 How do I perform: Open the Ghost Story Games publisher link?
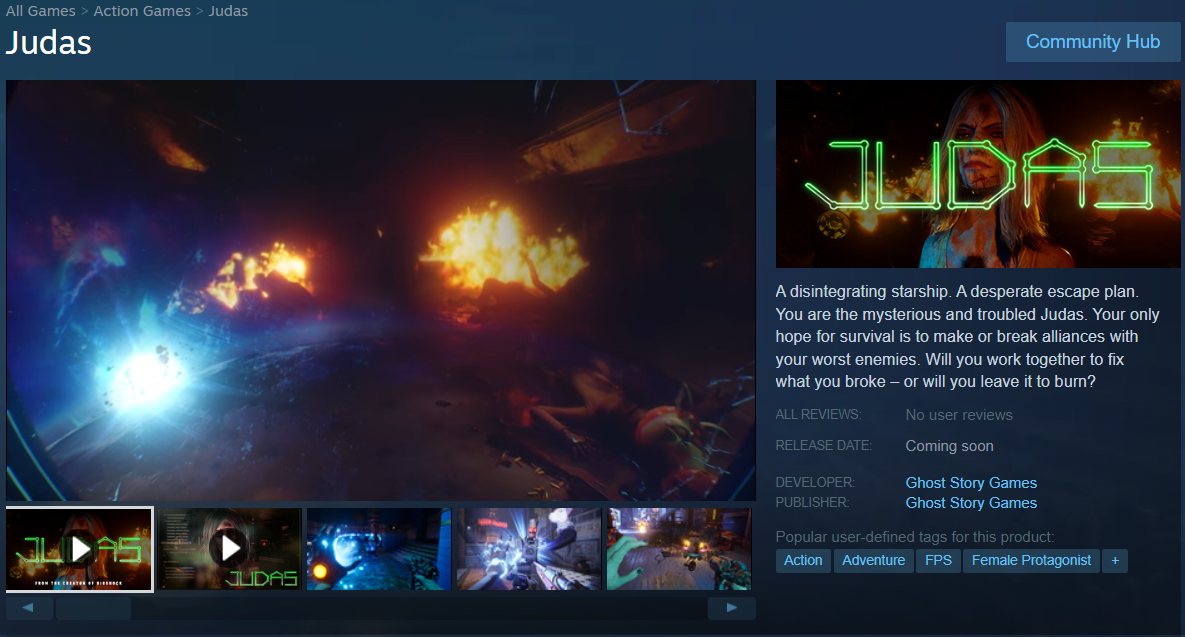coord(971,503)
